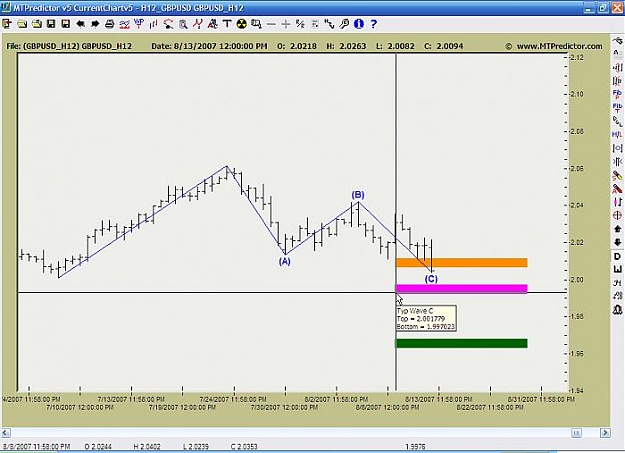The height and width of the screenshot is (453, 625).
Task: Click the red-blue line chart icon
Action: [124, 24]
